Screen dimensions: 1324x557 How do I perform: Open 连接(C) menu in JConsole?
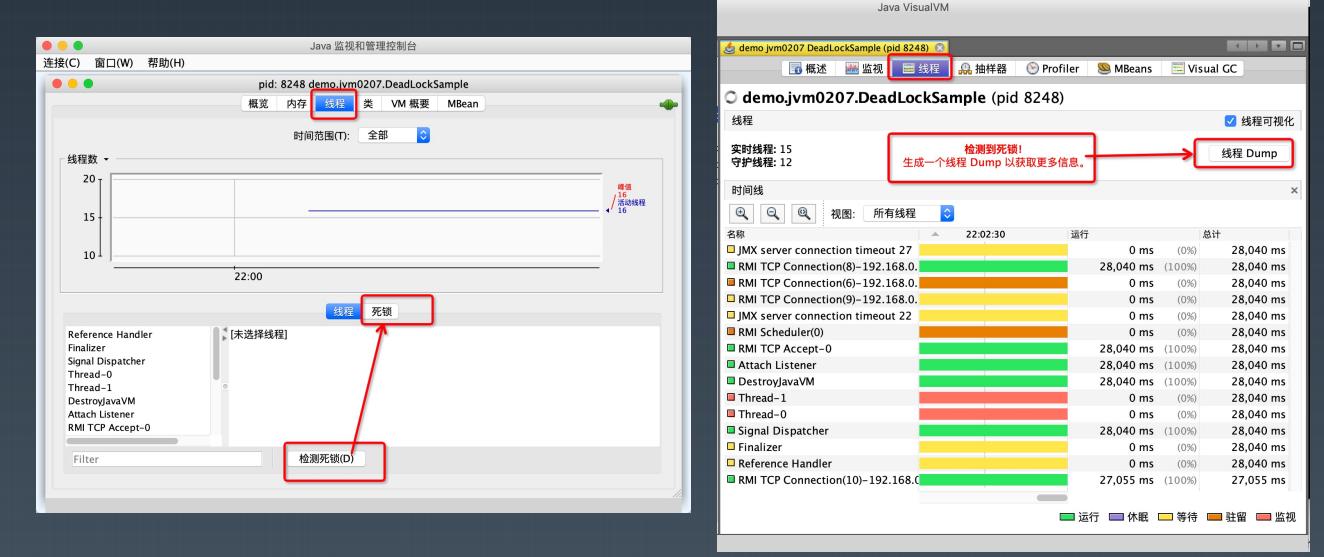point(61,62)
